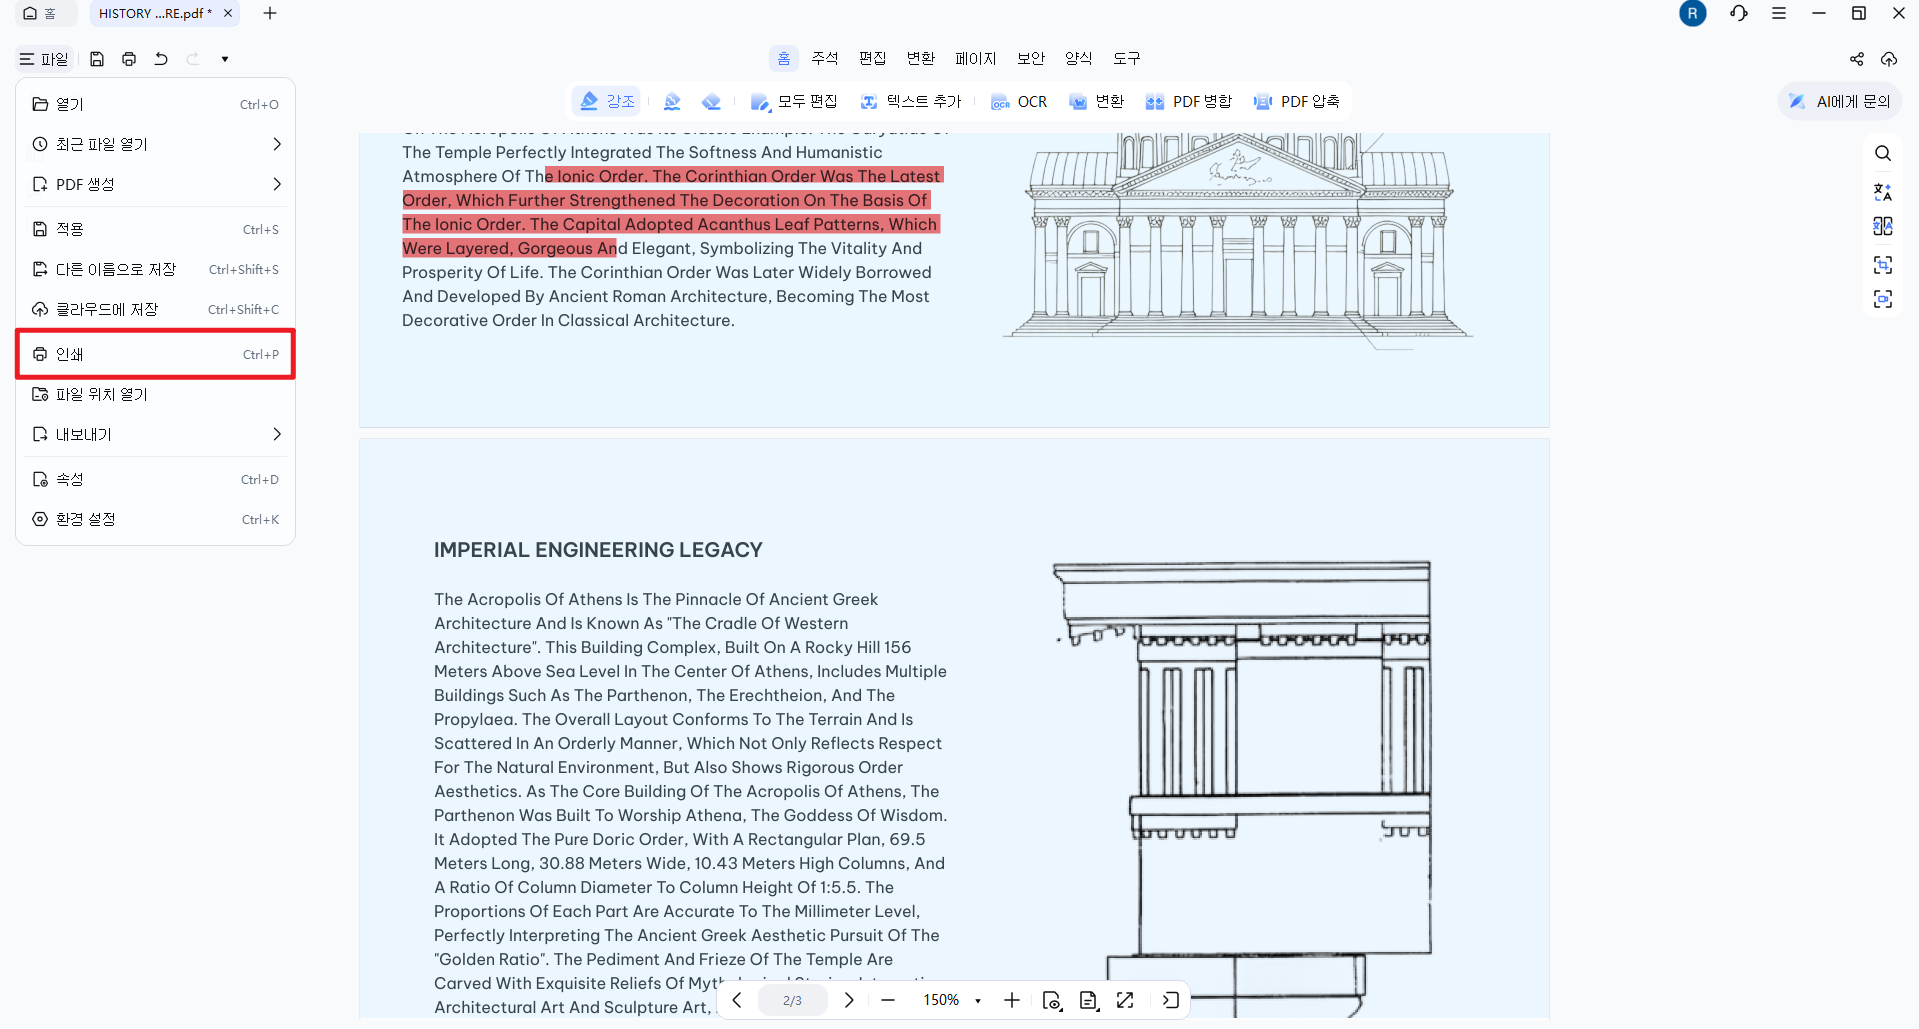The width and height of the screenshot is (1919, 1029).
Task: Click the compare pages icon in right sidebar
Action: 1883,226
